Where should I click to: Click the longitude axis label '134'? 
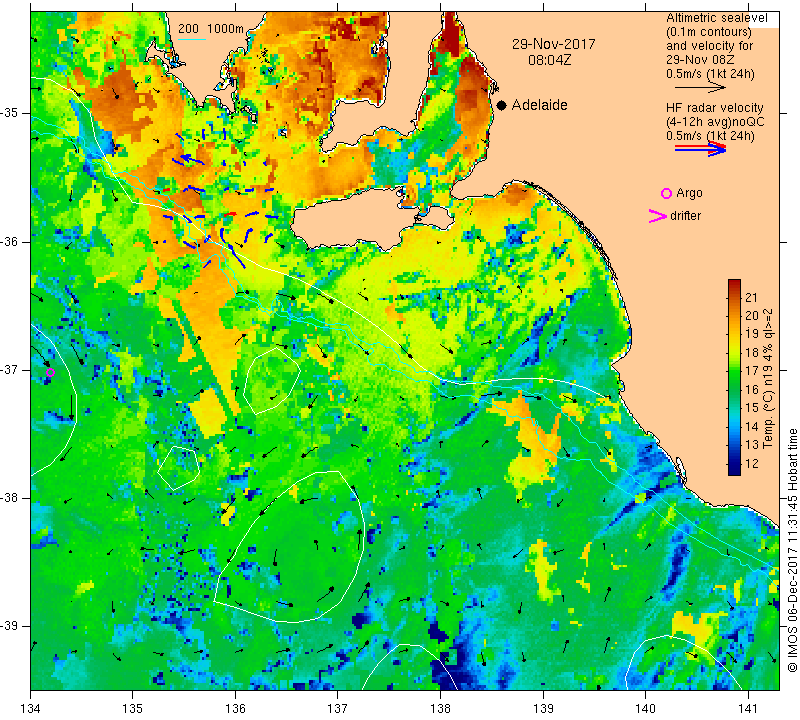30,708
